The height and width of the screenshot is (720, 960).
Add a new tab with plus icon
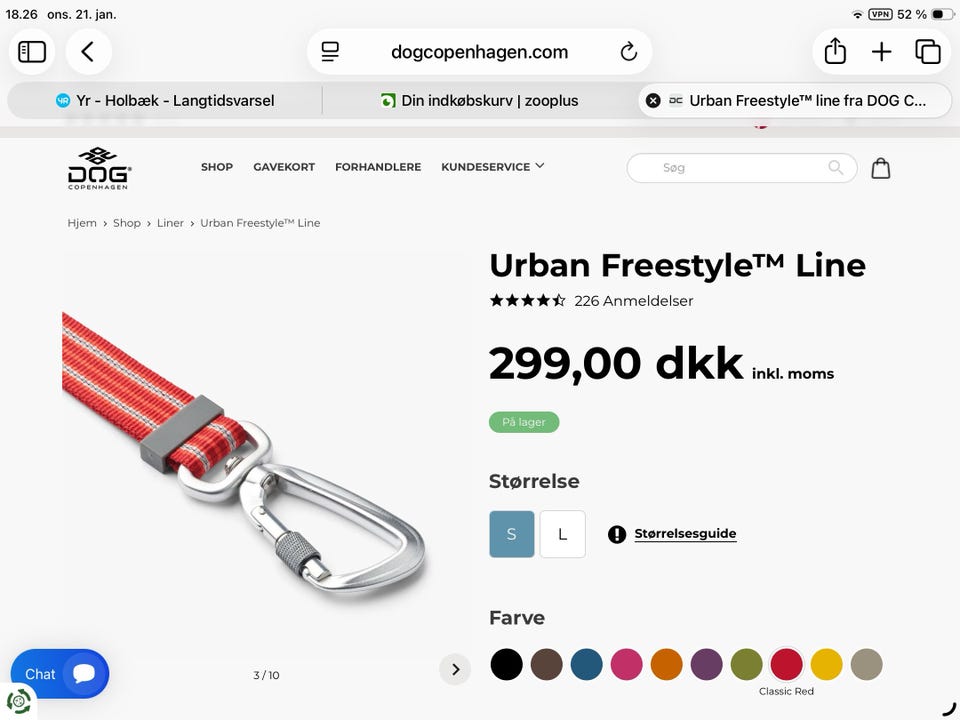[881, 52]
